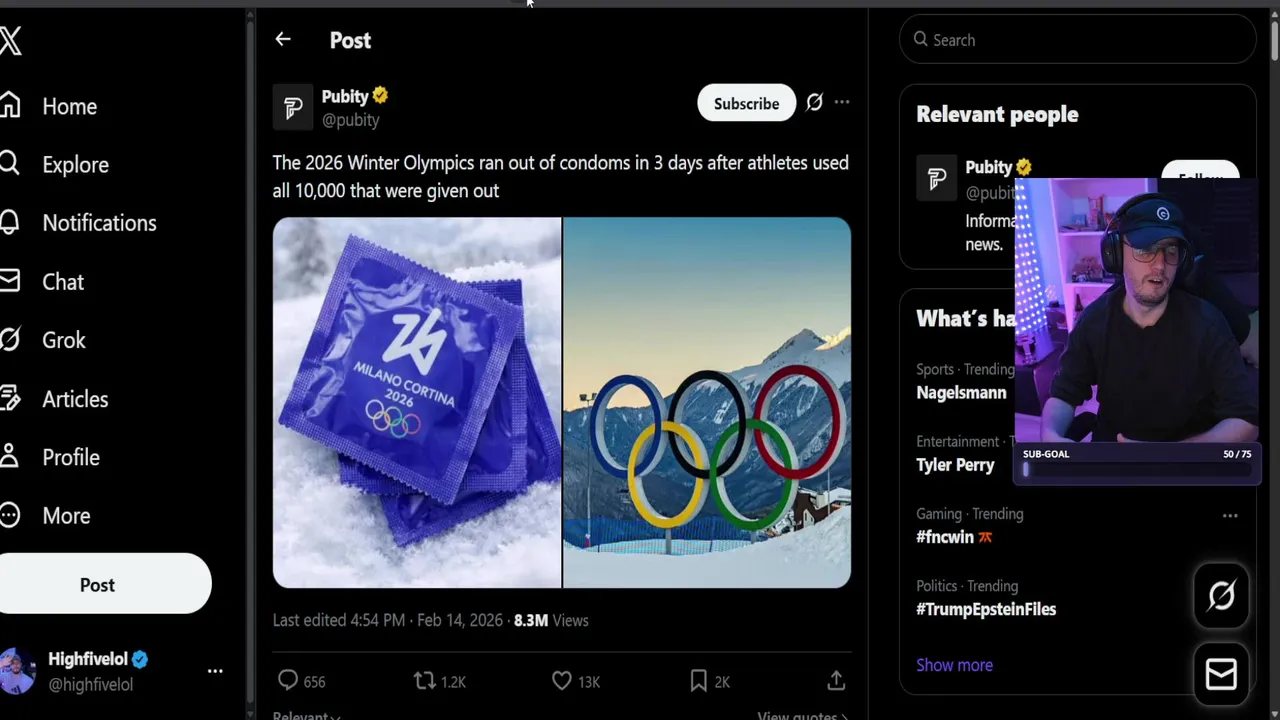Click the back arrow icon
Viewport: 1280px width, 720px height.
click(283, 40)
